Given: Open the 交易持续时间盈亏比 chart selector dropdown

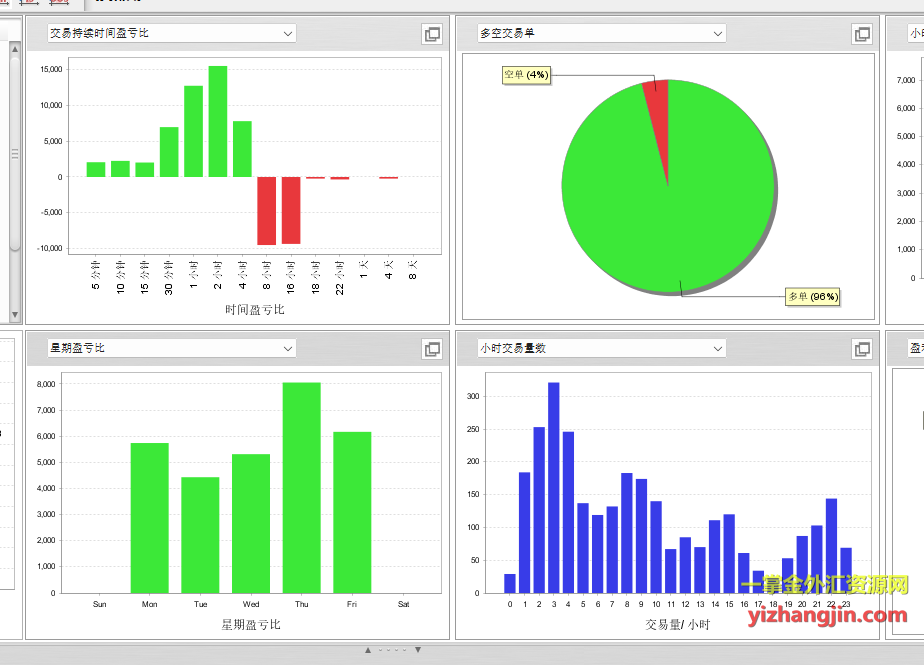Looking at the screenshot, I should click(x=171, y=34).
